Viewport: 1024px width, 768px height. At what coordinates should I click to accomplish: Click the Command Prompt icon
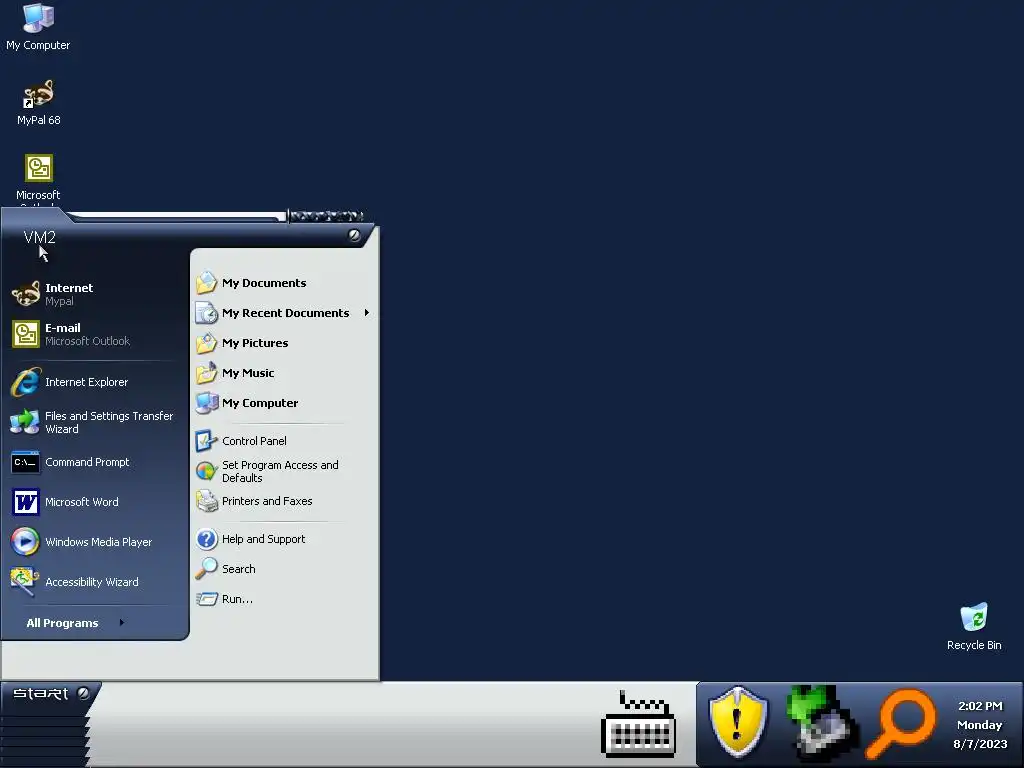pyautogui.click(x=25, y=462)
